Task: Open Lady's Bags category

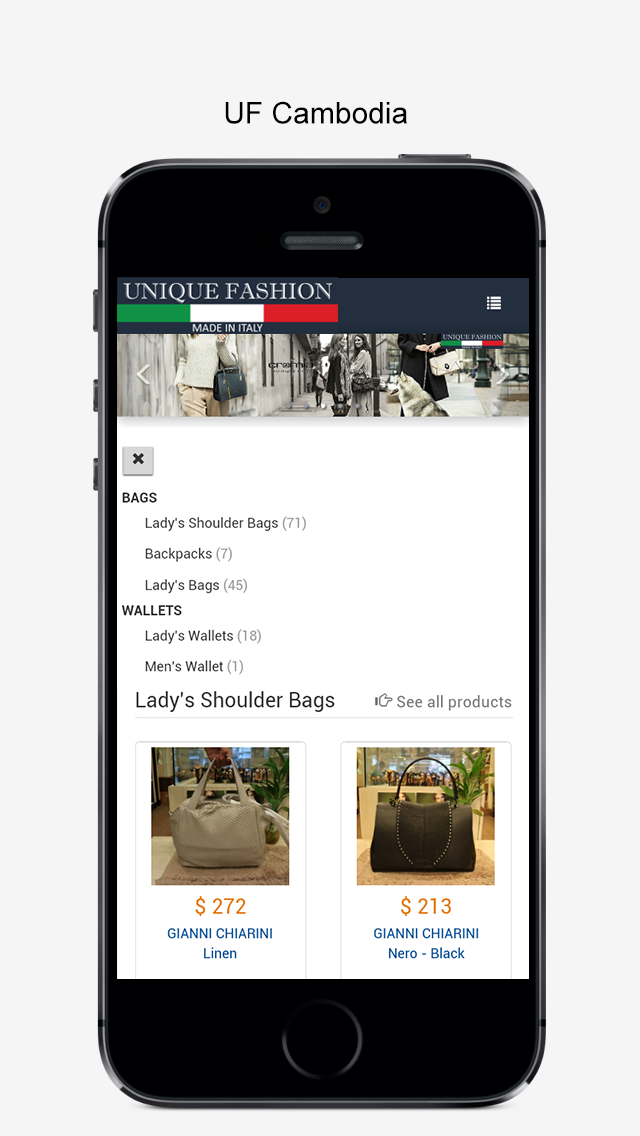Action: click(x=196, y=585)
